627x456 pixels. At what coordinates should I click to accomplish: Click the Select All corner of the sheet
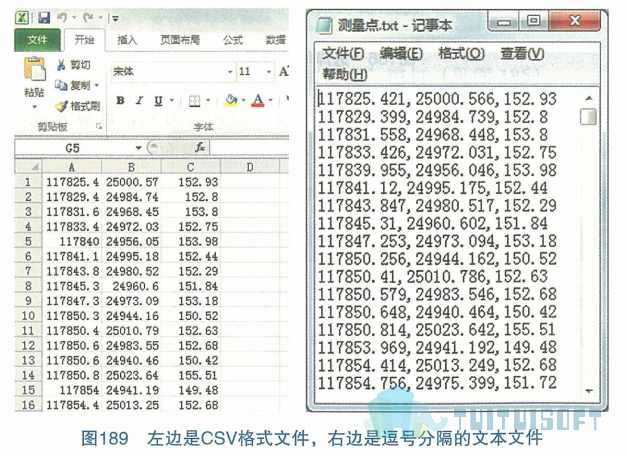(28, 166)
